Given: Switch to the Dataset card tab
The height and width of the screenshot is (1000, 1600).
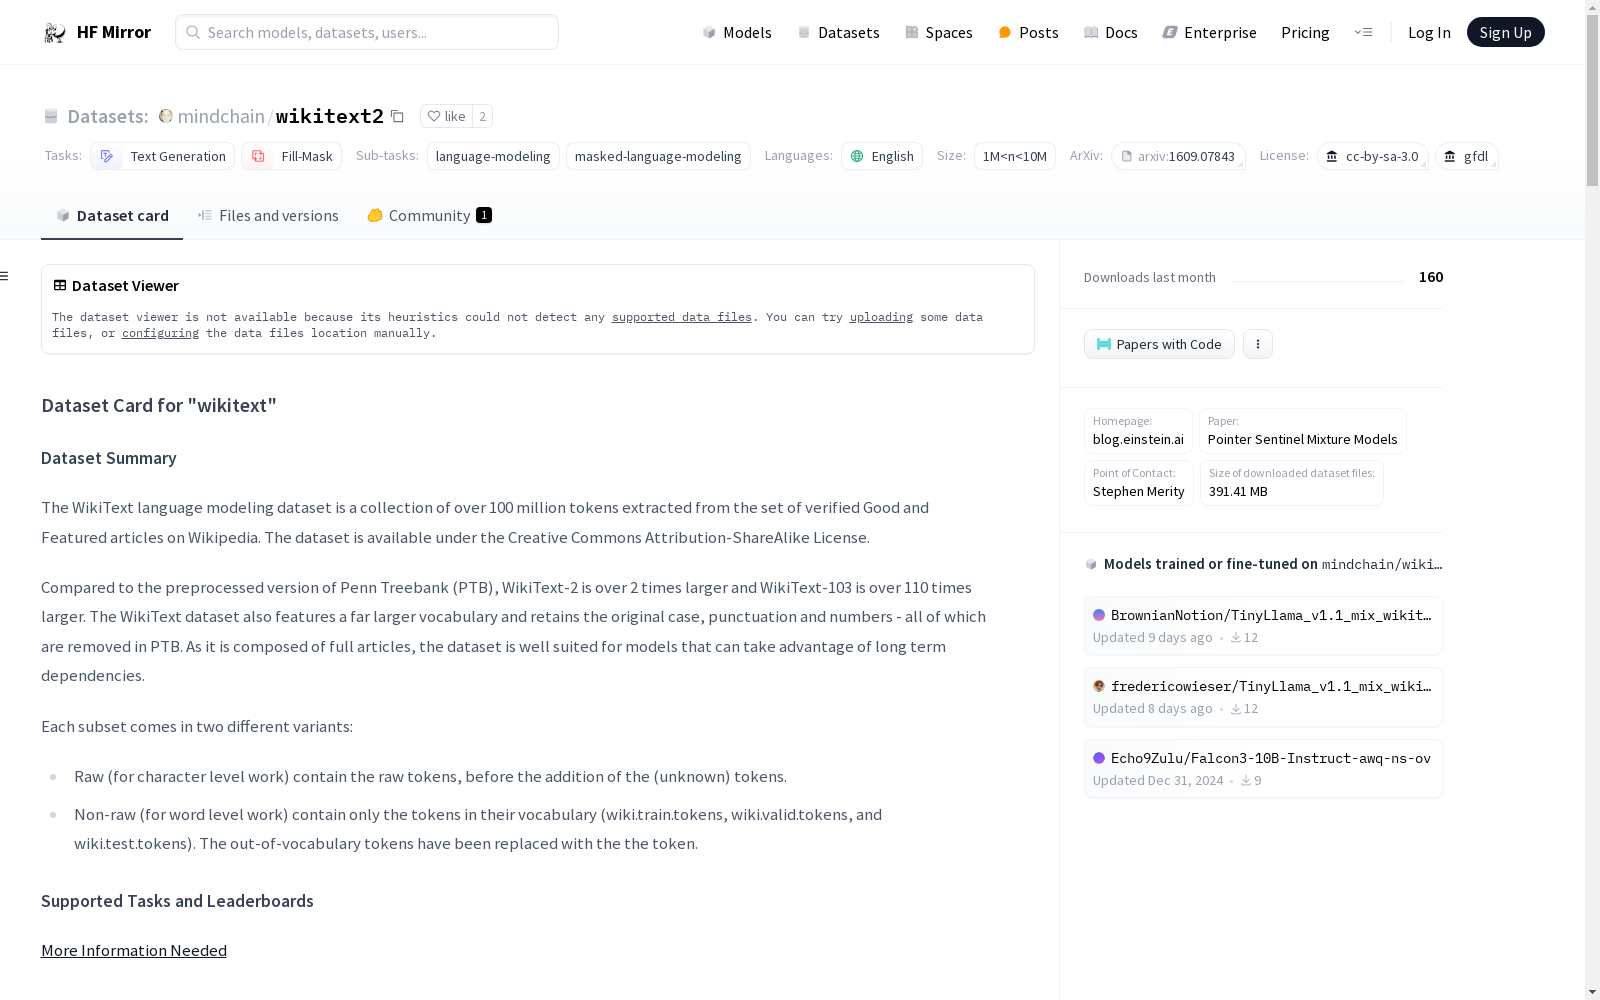Looking at the screenshot, I should click(112, 215).
